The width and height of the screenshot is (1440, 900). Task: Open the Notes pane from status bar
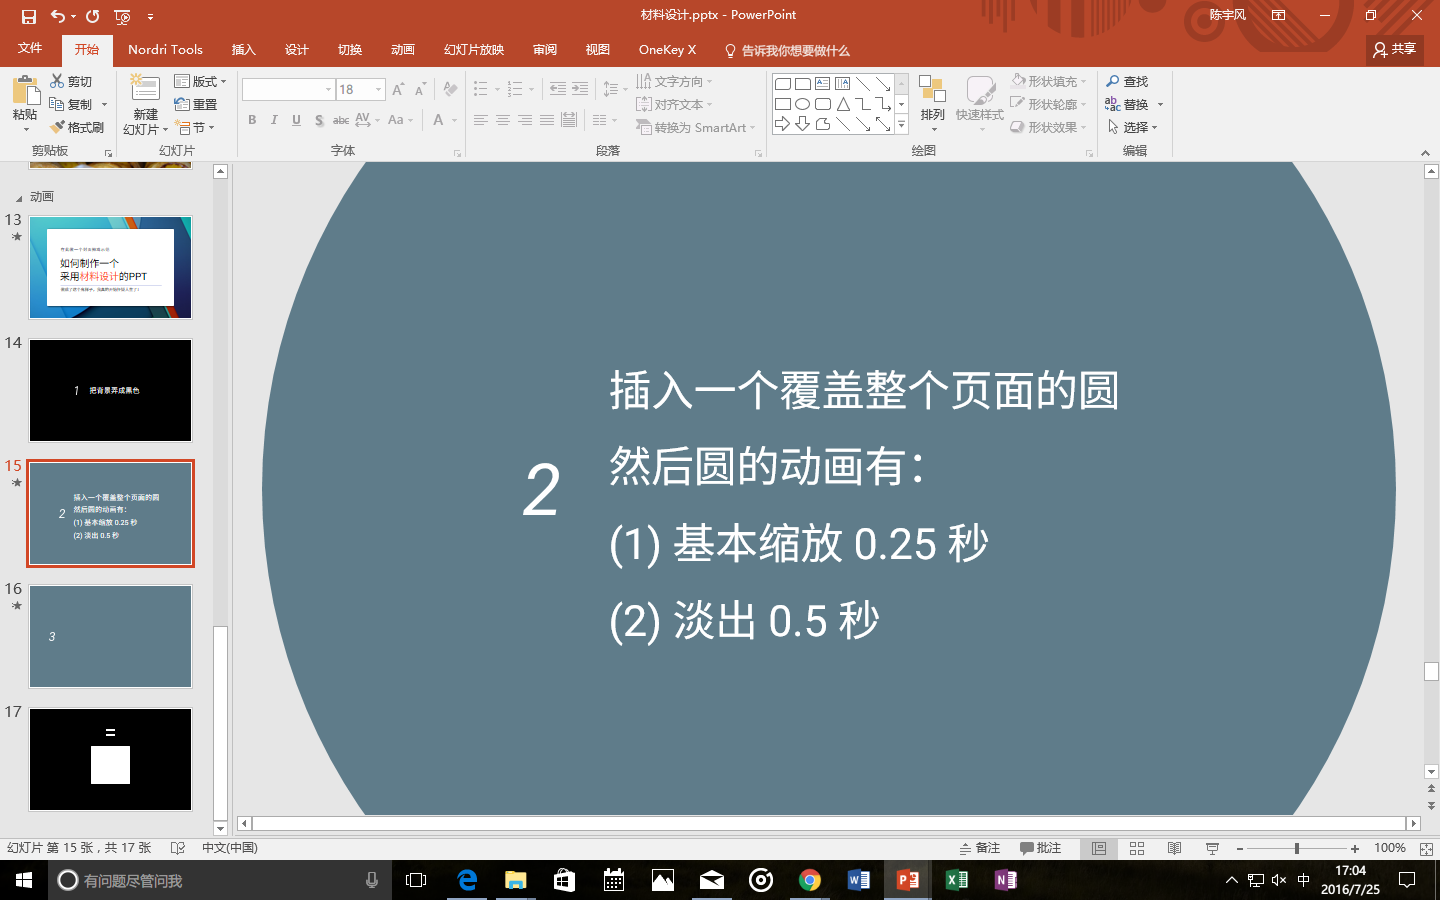tap(983, 847)
